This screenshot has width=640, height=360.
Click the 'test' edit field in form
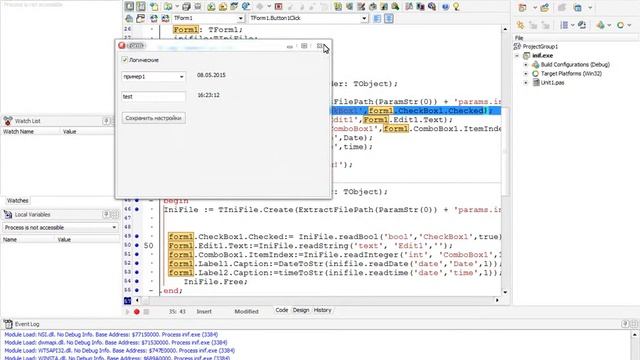point(153,96)
